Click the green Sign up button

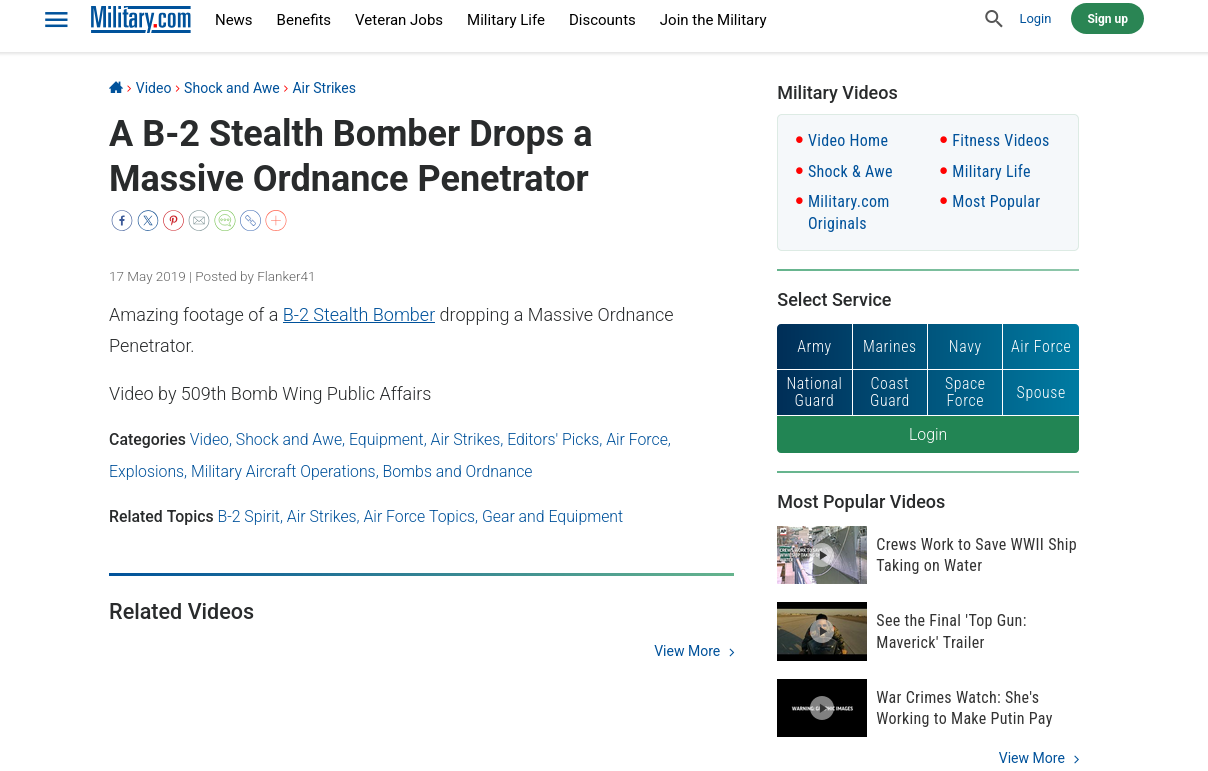[x=1107, y=19]
